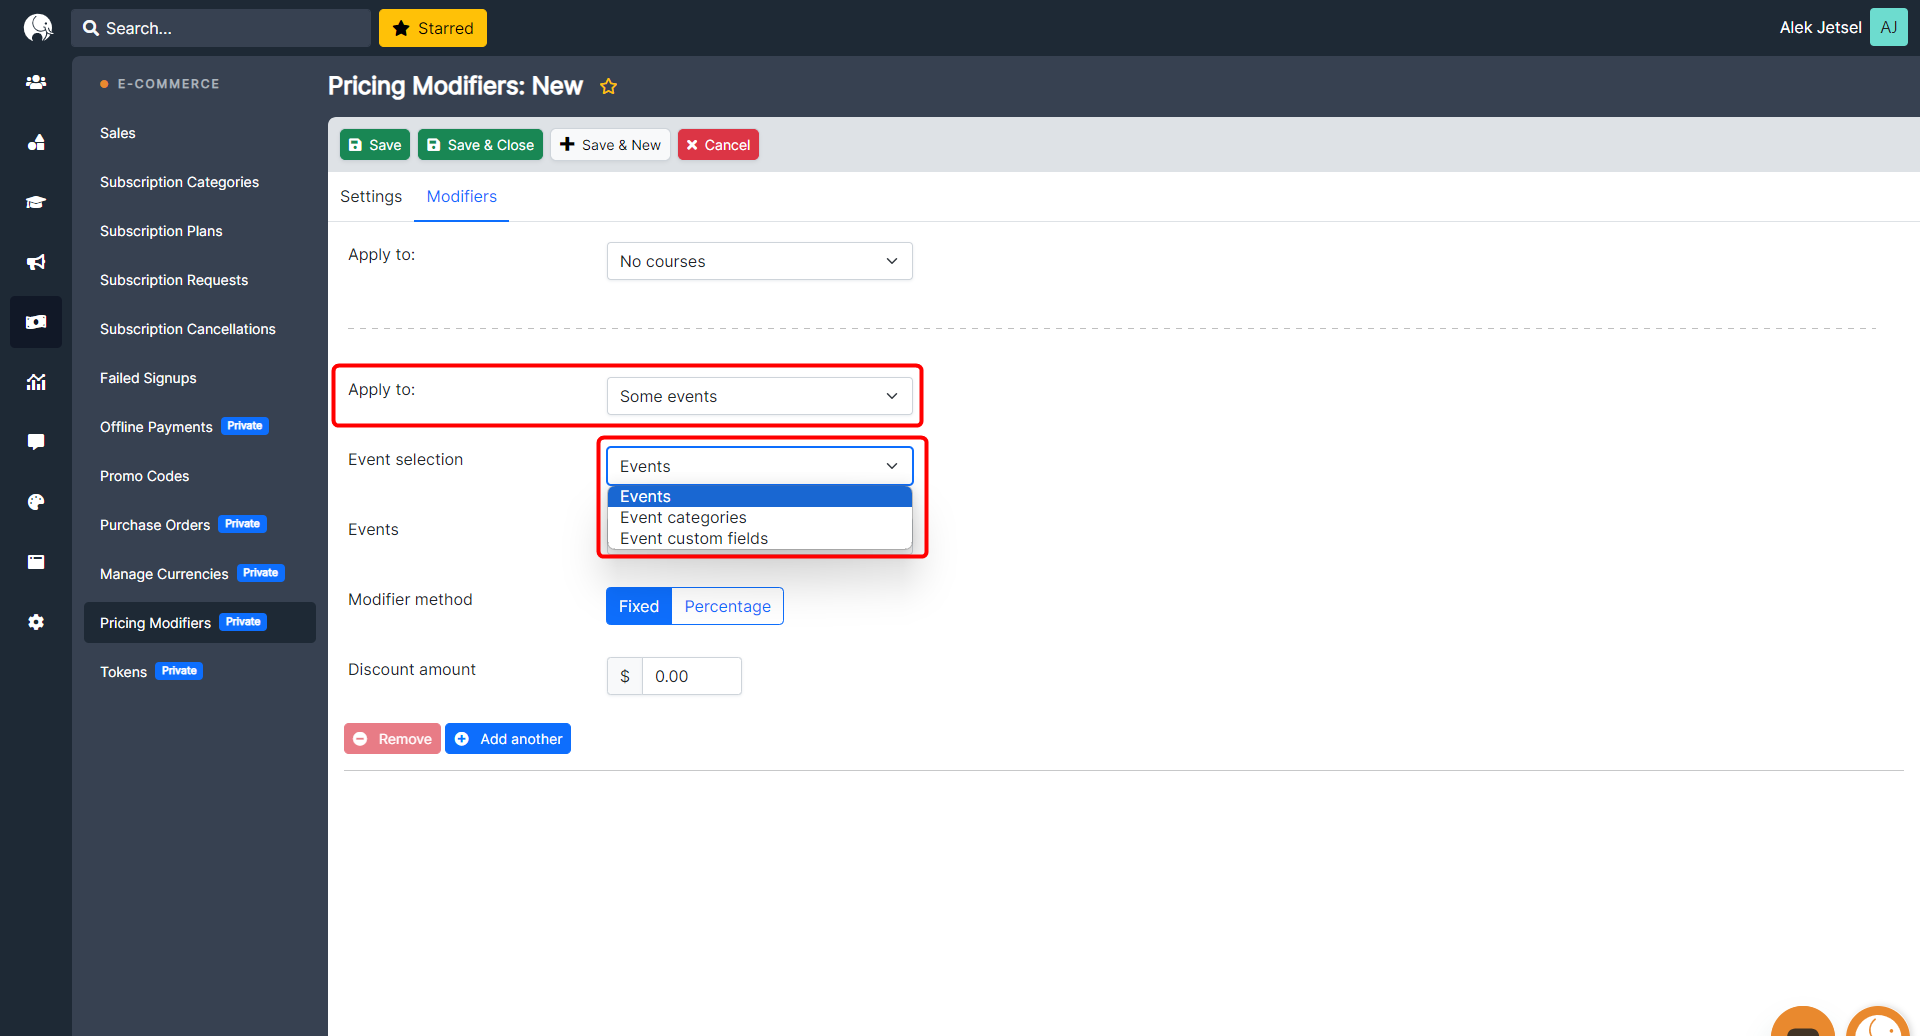Open Offline Payments
Viewport: 1920px width, 1036px height.
click(156, 427)
